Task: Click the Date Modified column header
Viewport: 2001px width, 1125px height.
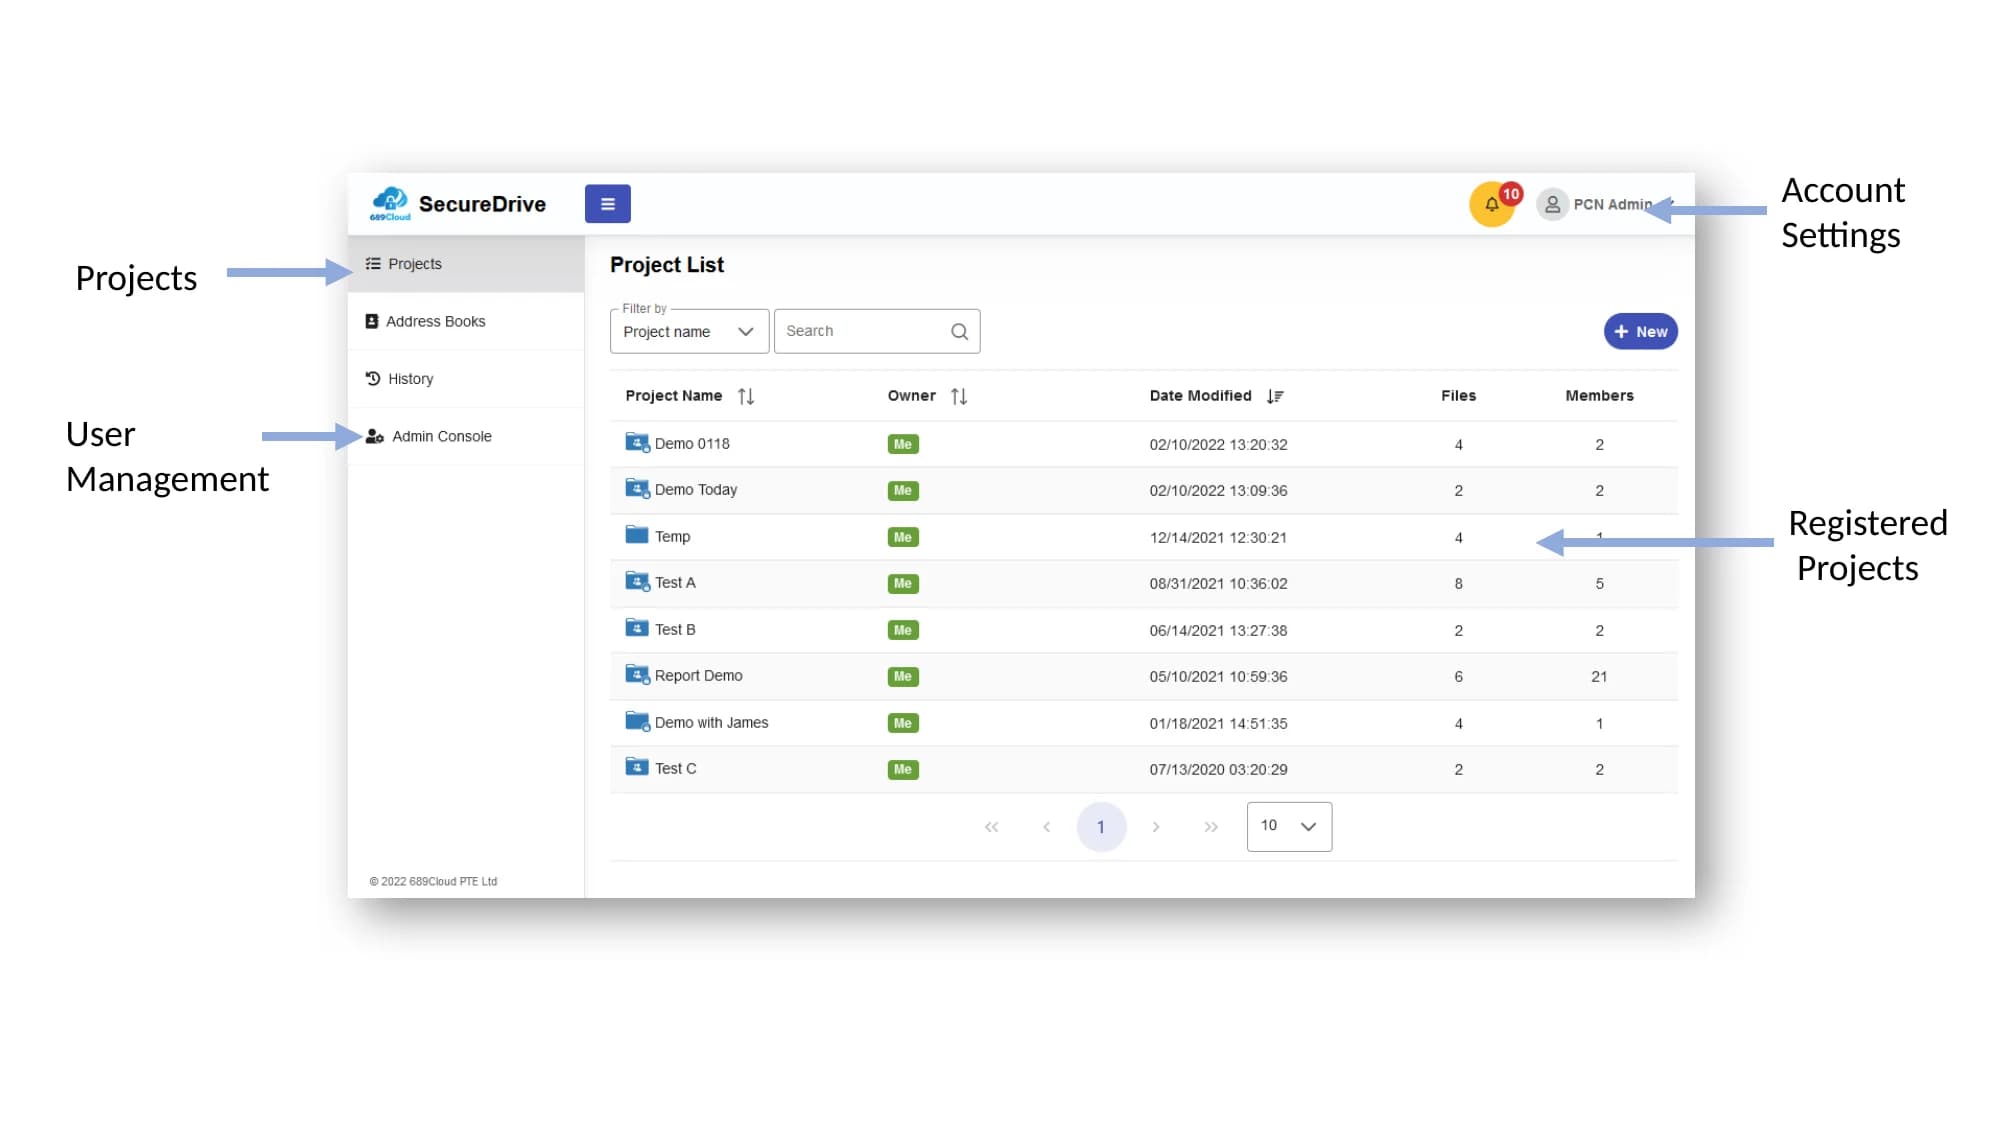Action: pos(1200,396)
